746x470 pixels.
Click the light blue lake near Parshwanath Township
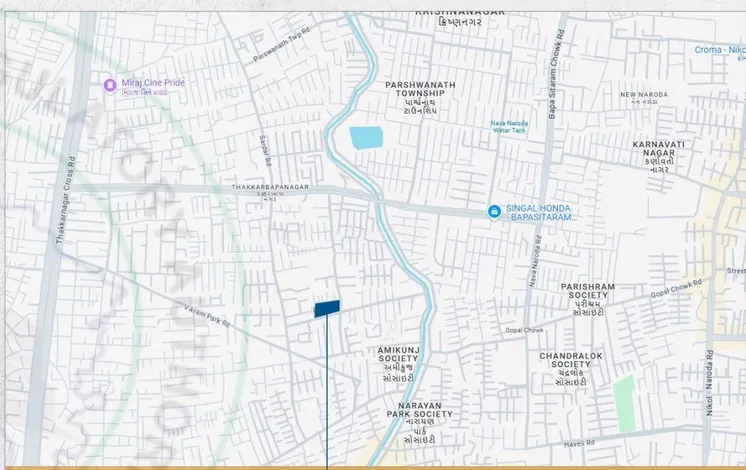366,138
